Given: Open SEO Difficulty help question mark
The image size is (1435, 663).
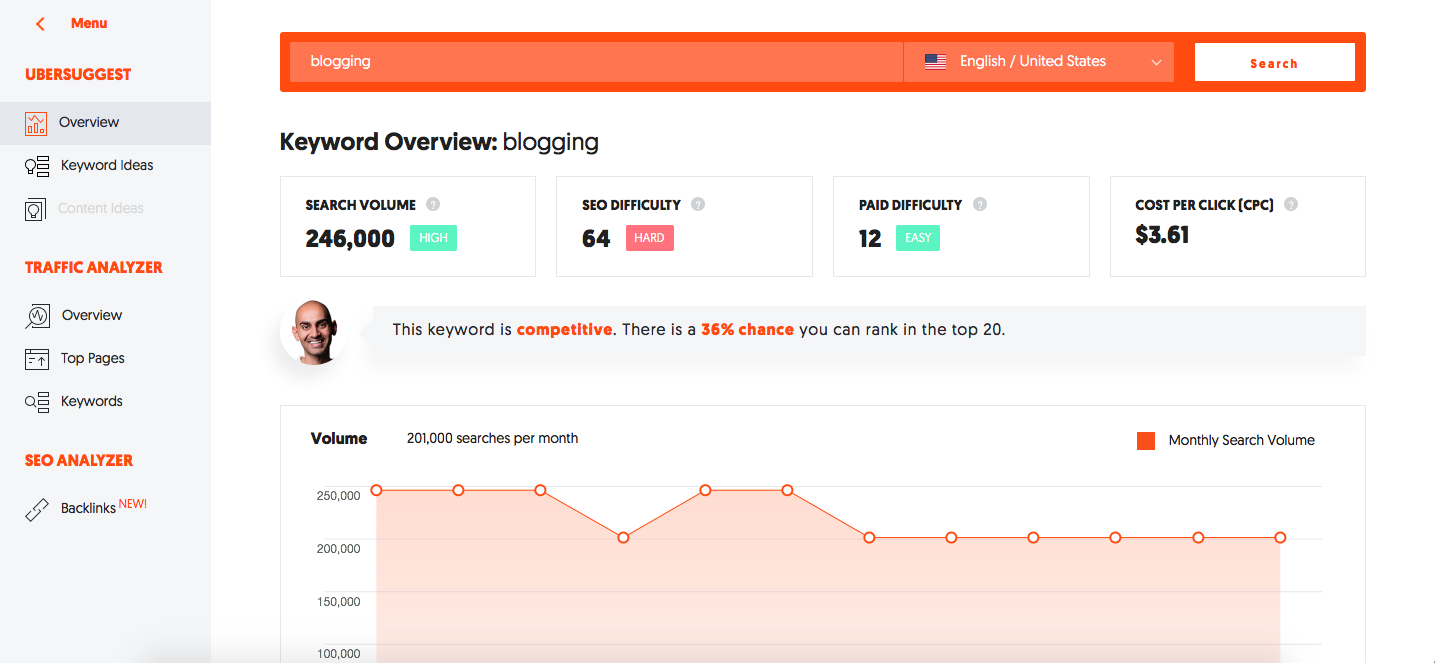Looking at the screenshot, I should tap(698, 204).
